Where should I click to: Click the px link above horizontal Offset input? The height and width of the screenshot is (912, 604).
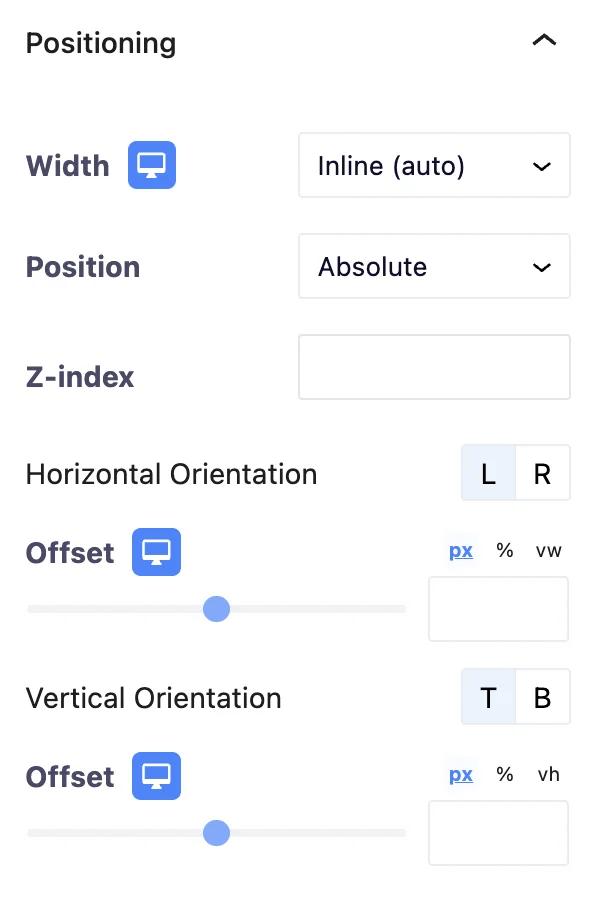[x=460, y=550]
